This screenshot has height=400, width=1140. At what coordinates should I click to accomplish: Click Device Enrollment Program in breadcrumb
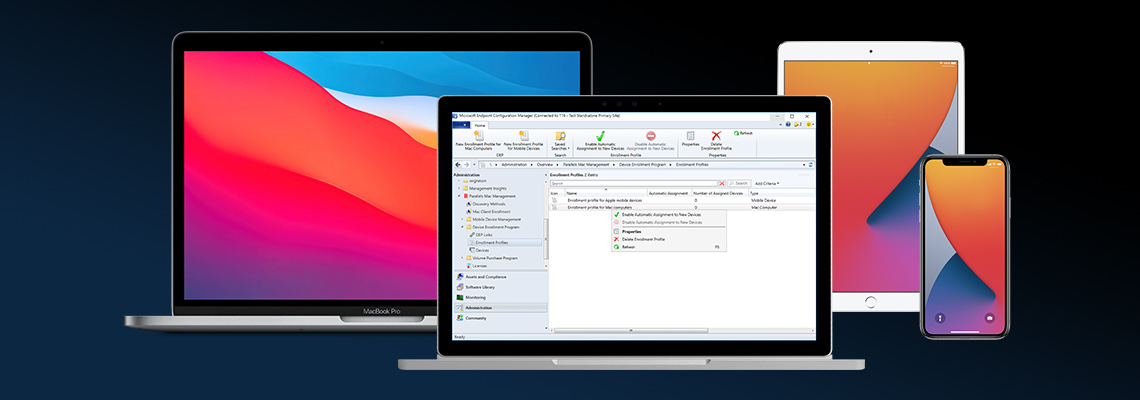[643, 164]
